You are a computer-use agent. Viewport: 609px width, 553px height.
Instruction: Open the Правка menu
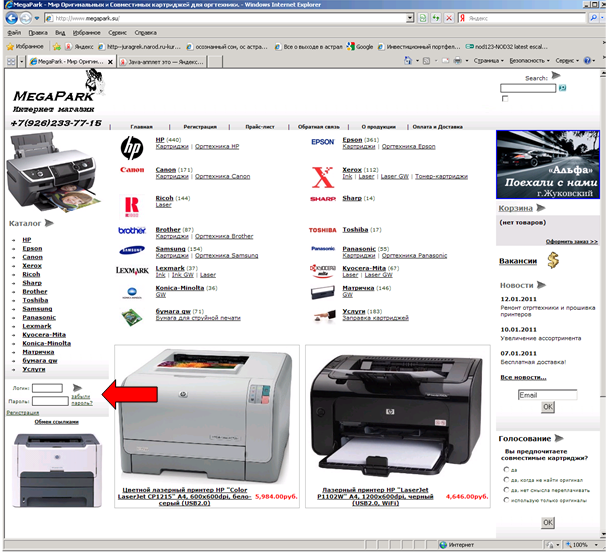(38, 33)
